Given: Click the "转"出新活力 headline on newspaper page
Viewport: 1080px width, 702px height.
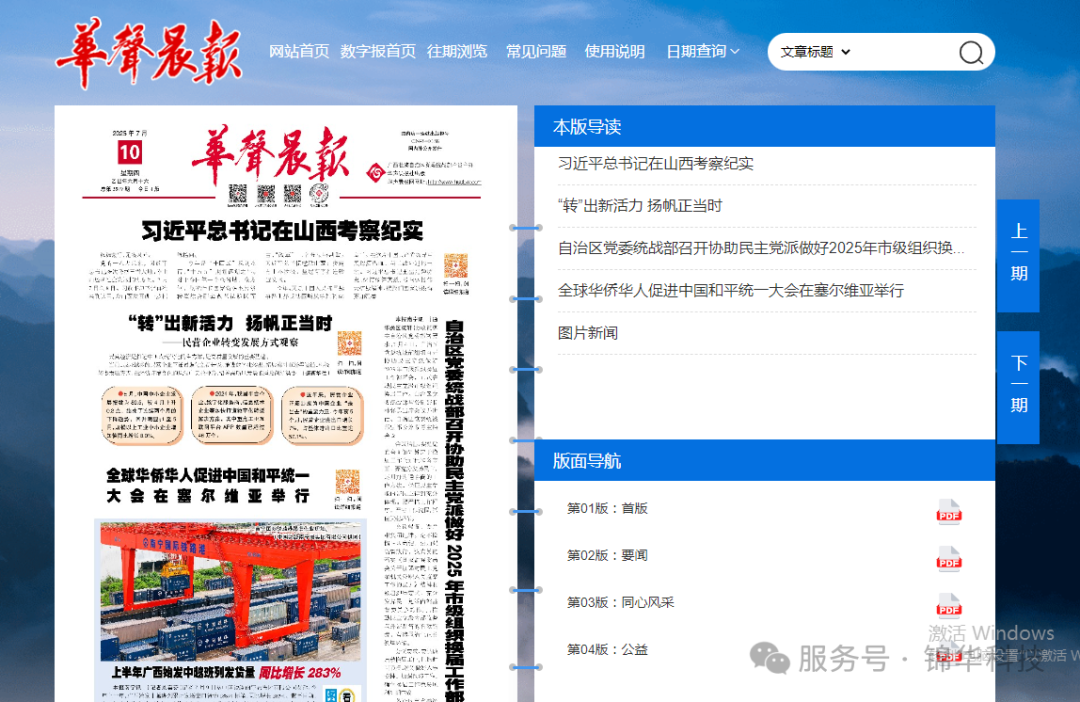Looking at the screenshot, I should (230, 323).
